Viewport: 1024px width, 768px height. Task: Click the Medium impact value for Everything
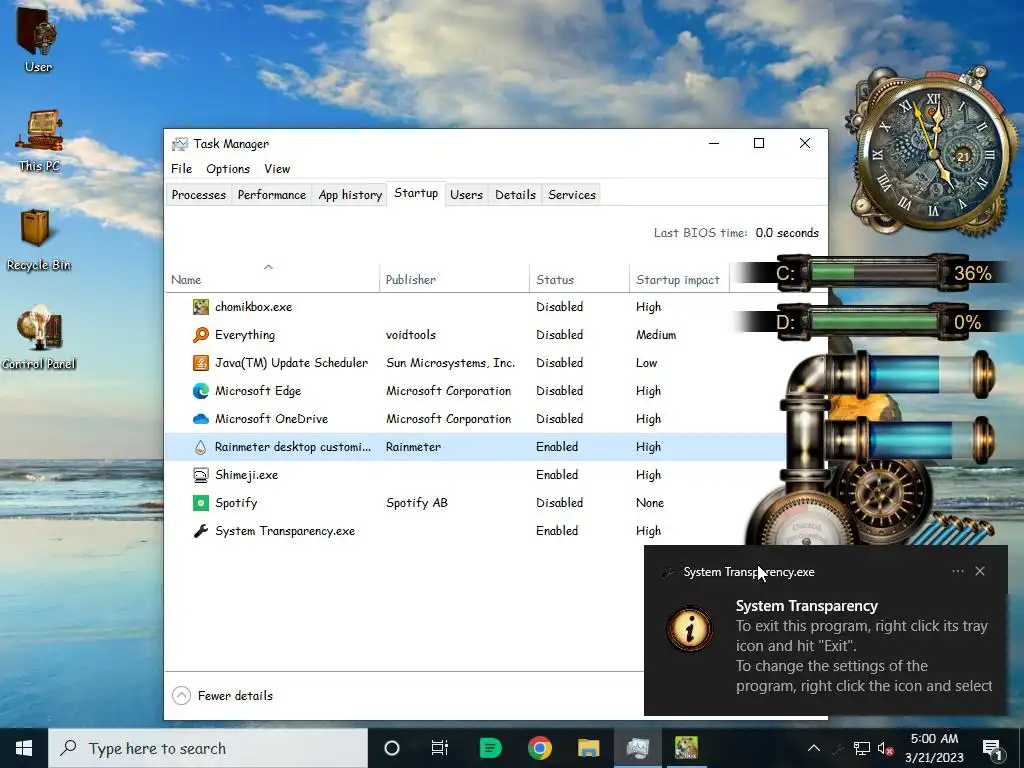pyautogui.click(x=656, y=334)
